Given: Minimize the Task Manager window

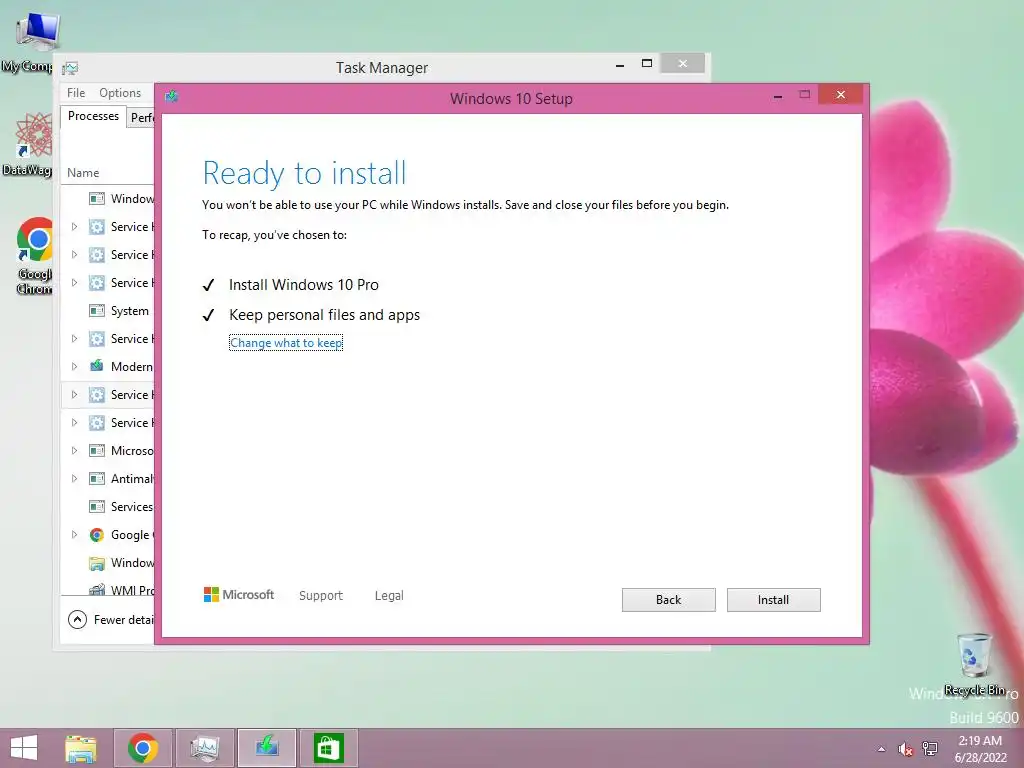Looking at the screenshot, I should coord(620,65).
